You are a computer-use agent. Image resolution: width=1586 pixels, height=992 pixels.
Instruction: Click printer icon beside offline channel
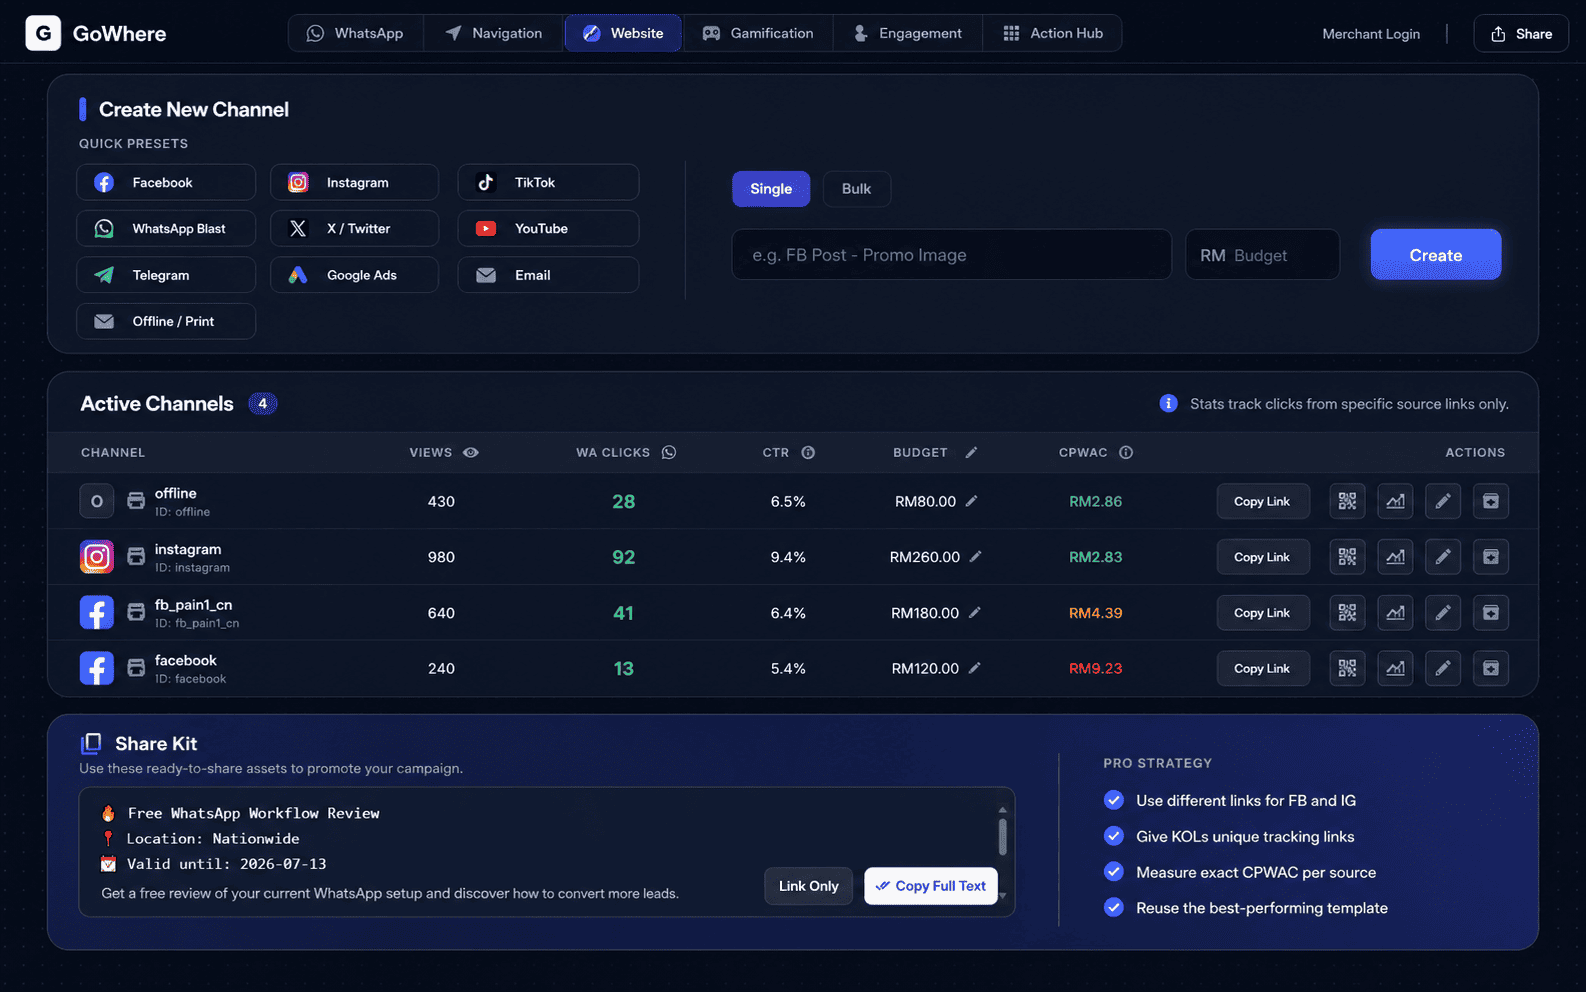(136, 501)
